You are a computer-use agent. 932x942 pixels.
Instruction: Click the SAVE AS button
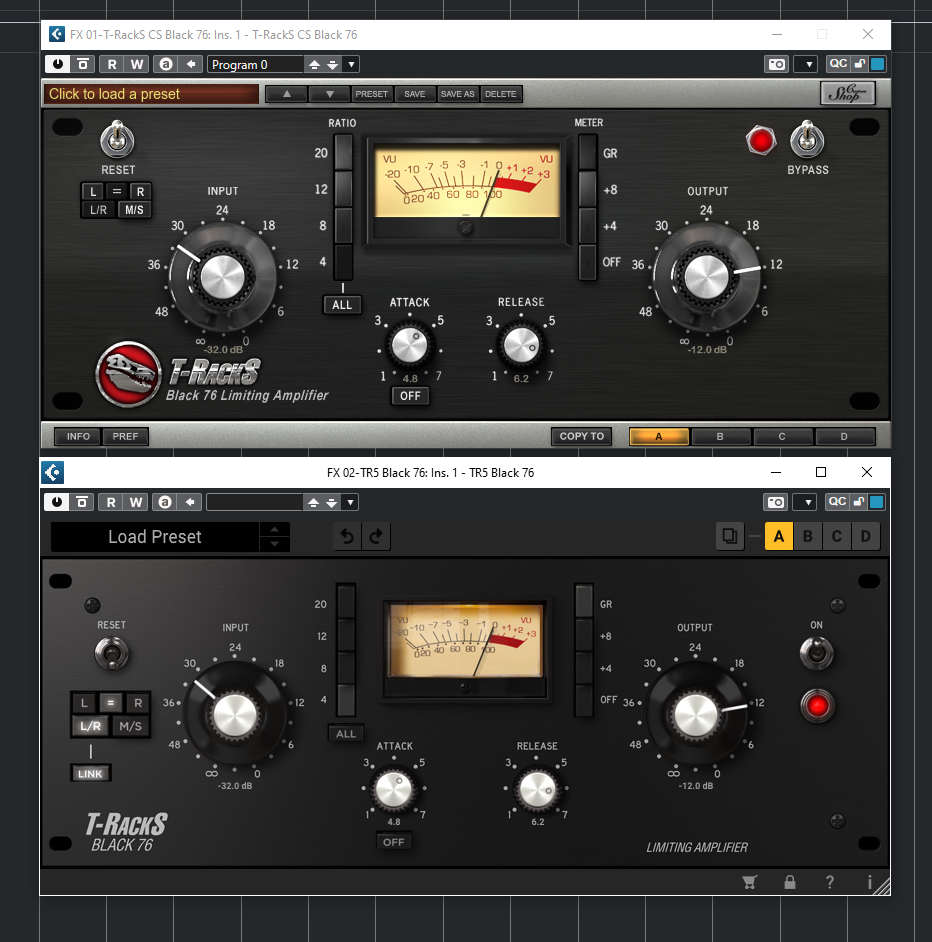click(x=457, y=94)
